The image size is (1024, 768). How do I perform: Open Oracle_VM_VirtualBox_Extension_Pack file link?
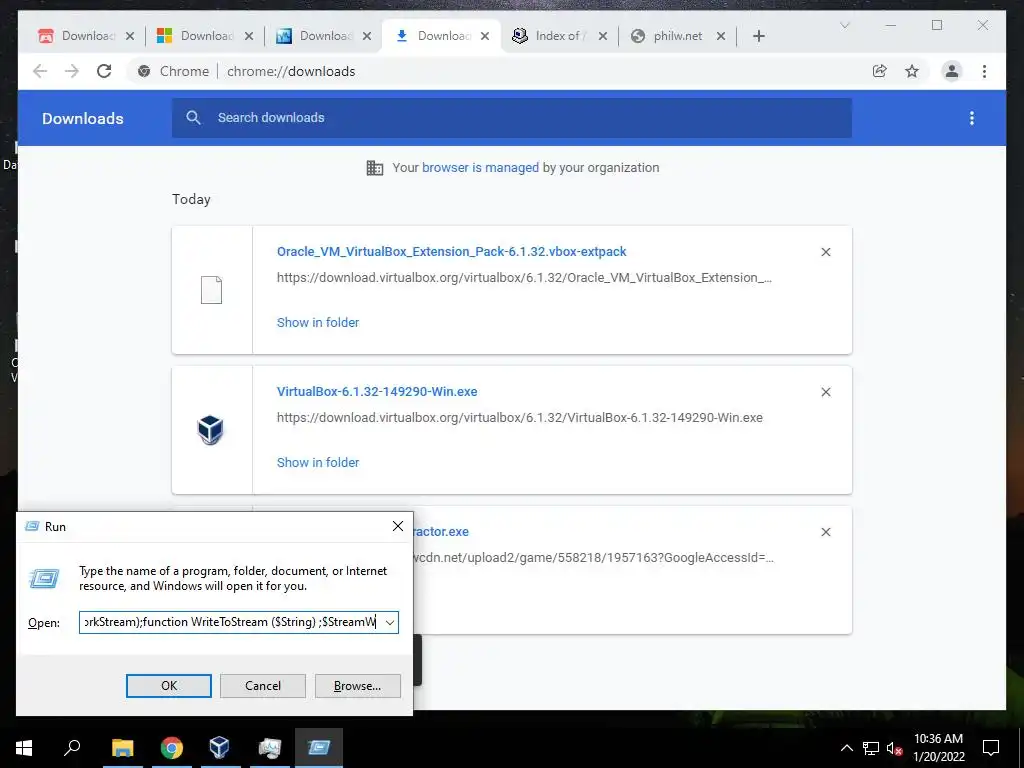[451, 251]
